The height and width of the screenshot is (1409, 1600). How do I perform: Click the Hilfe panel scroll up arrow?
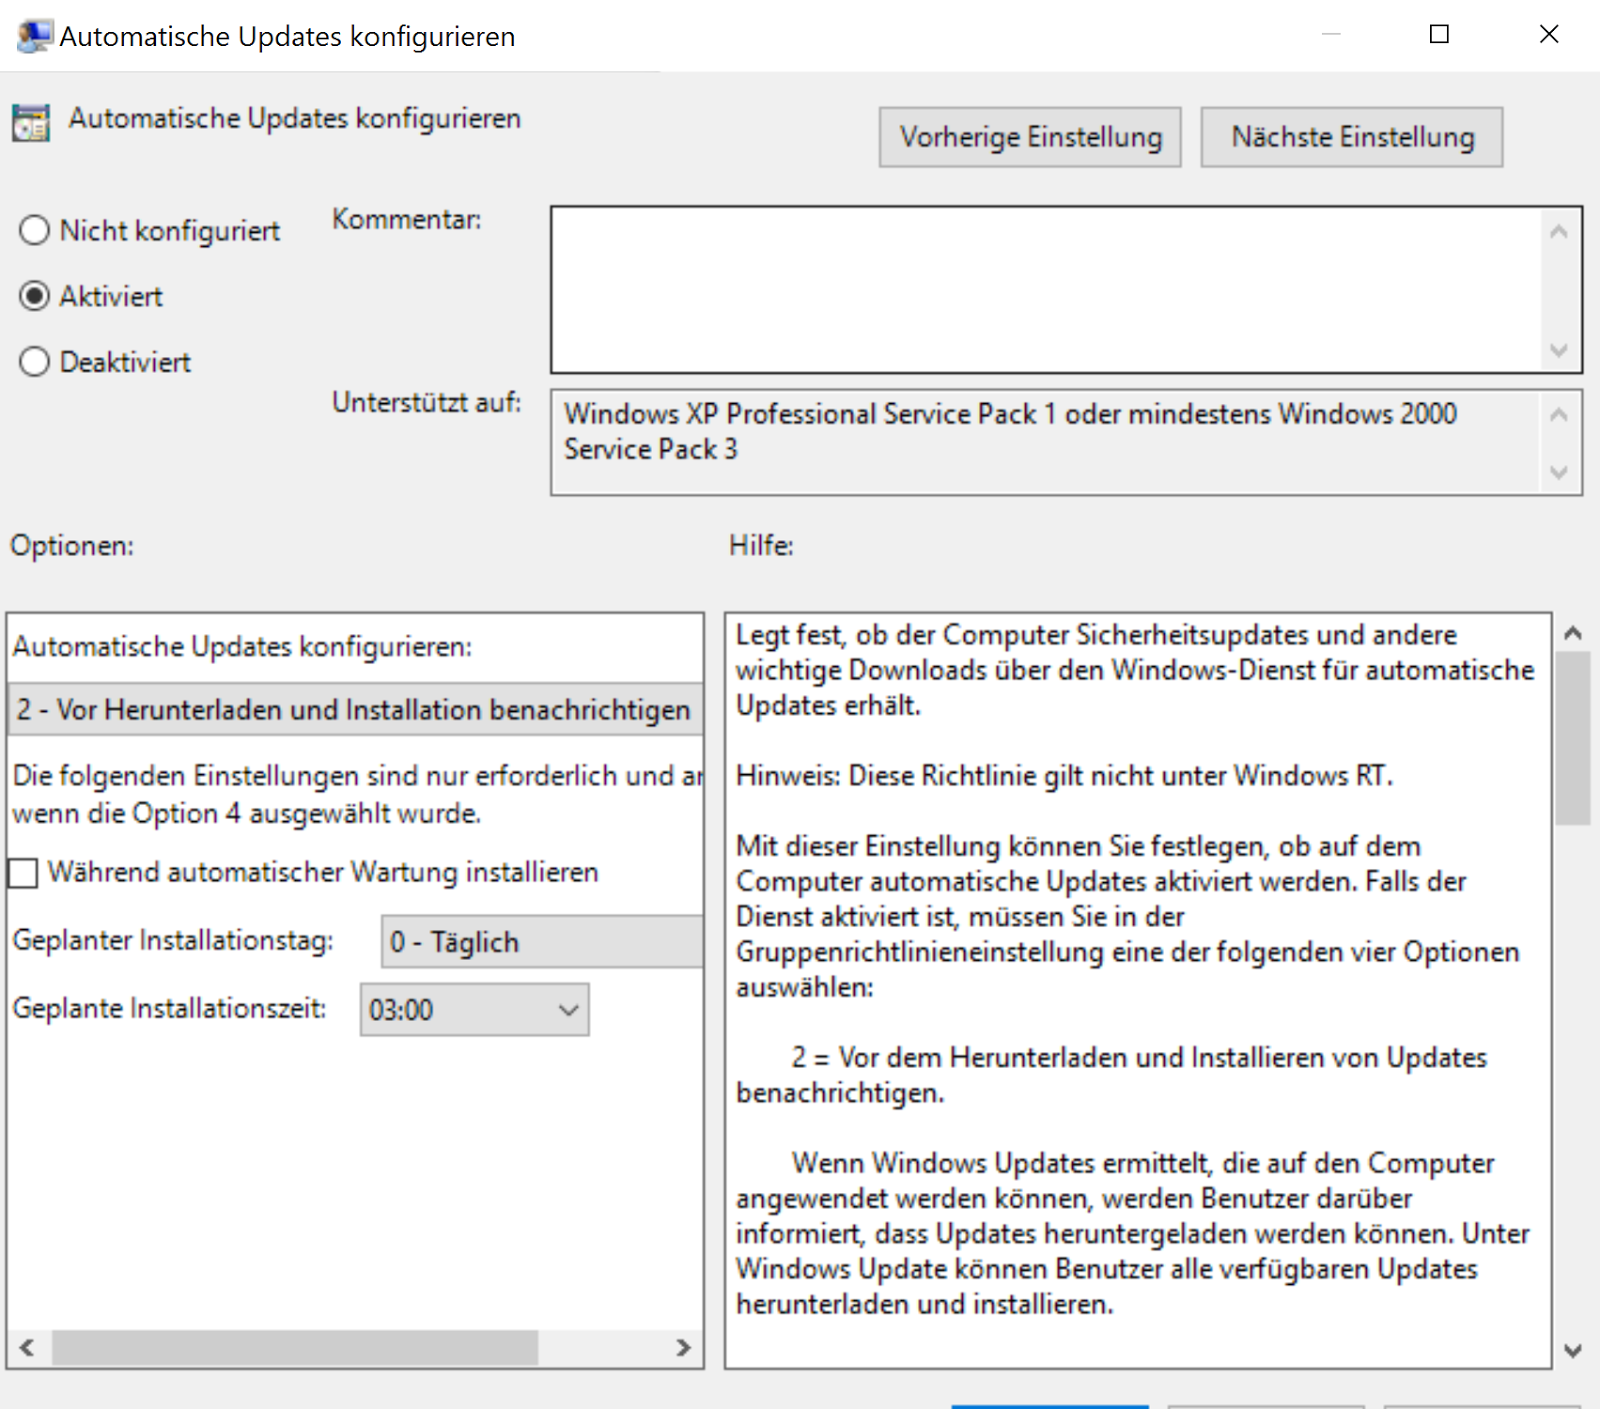coord(1573,633)
